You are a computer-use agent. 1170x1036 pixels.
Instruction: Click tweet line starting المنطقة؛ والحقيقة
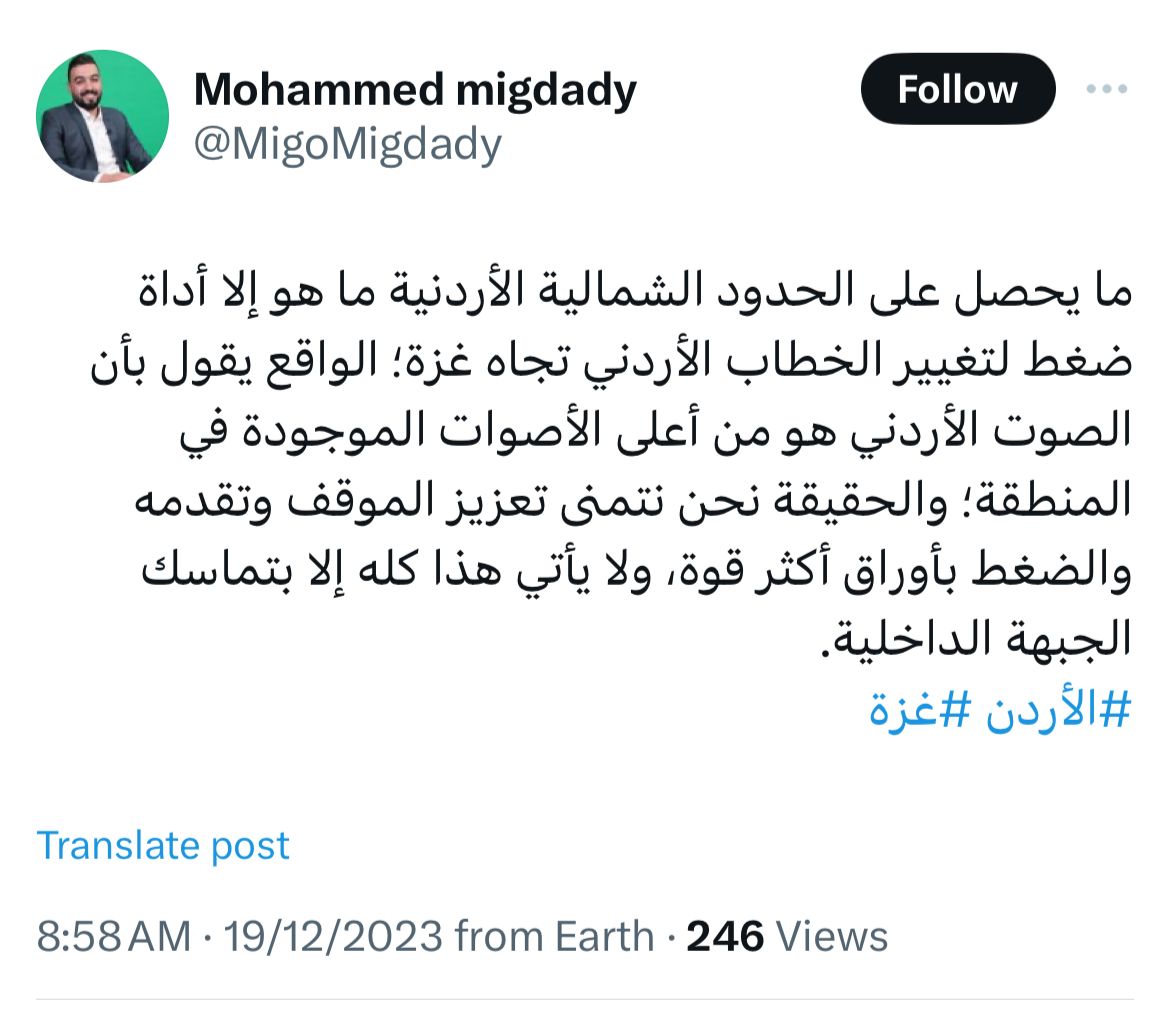pos(634,500)
